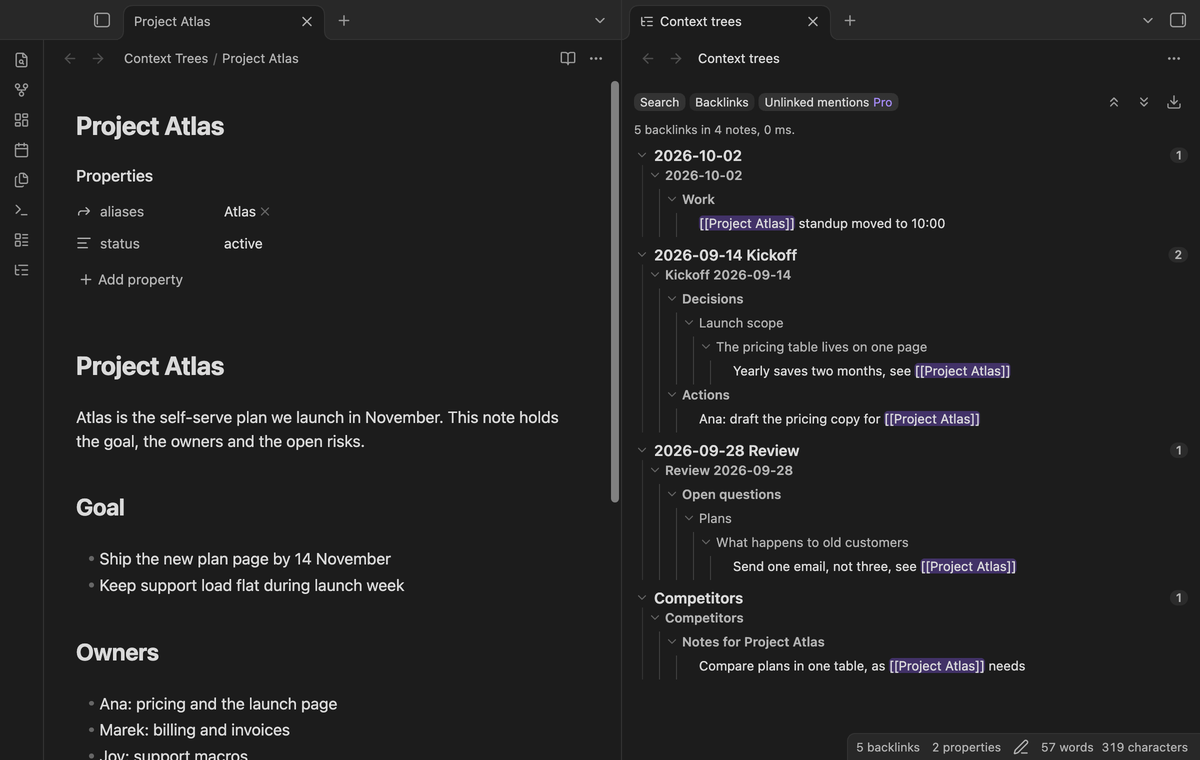Open daily note calendar icon
Screen dimensions: 1200x760
[21, 150]
